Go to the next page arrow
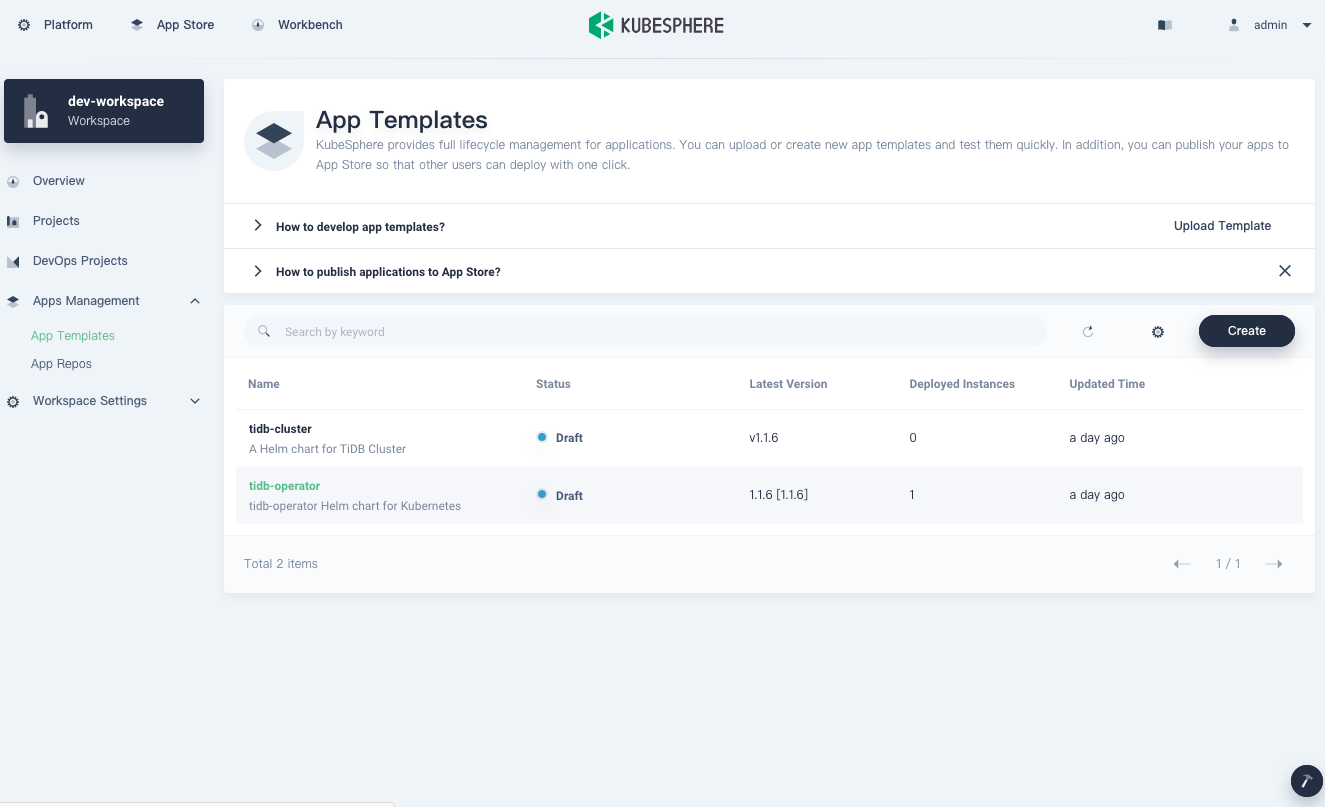 coord(1274,564)
